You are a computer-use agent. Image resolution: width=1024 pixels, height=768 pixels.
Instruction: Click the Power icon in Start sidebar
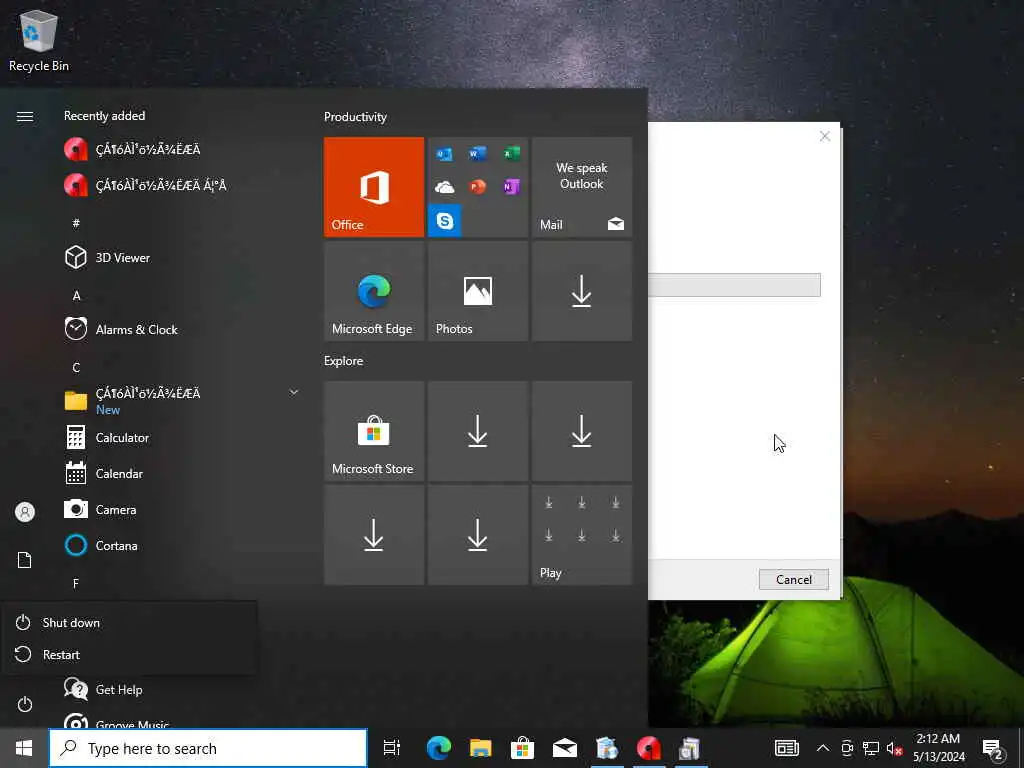click(25, 704)
